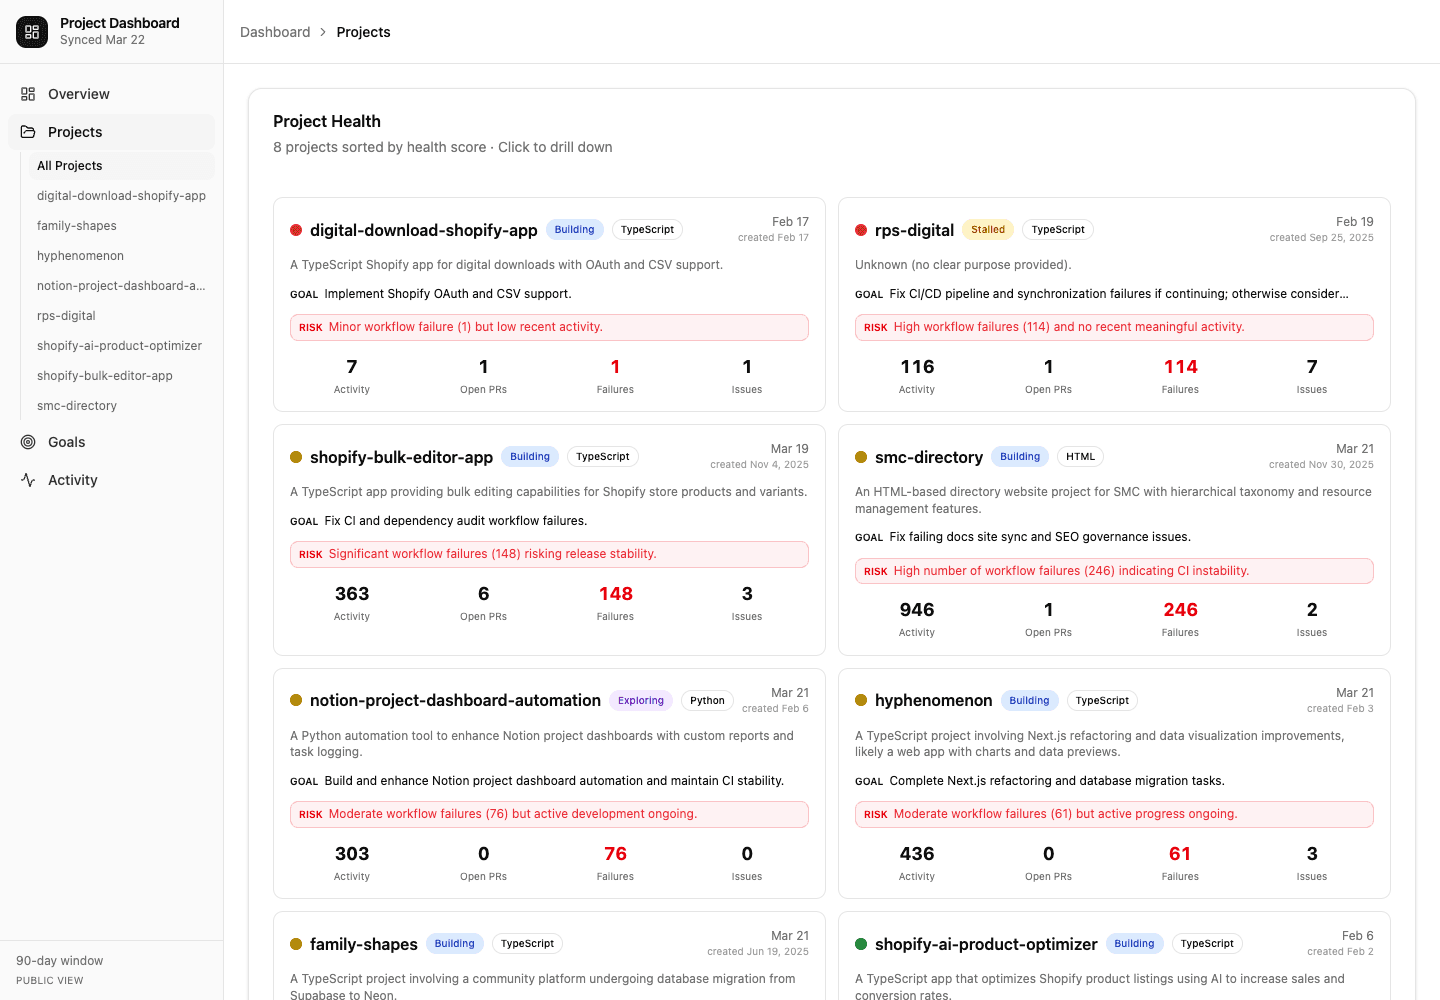Image resolution: width=1440 pixels, height=1000 pixels.
Task: Open Goals in the sidebar
Action: coord(111,442)
